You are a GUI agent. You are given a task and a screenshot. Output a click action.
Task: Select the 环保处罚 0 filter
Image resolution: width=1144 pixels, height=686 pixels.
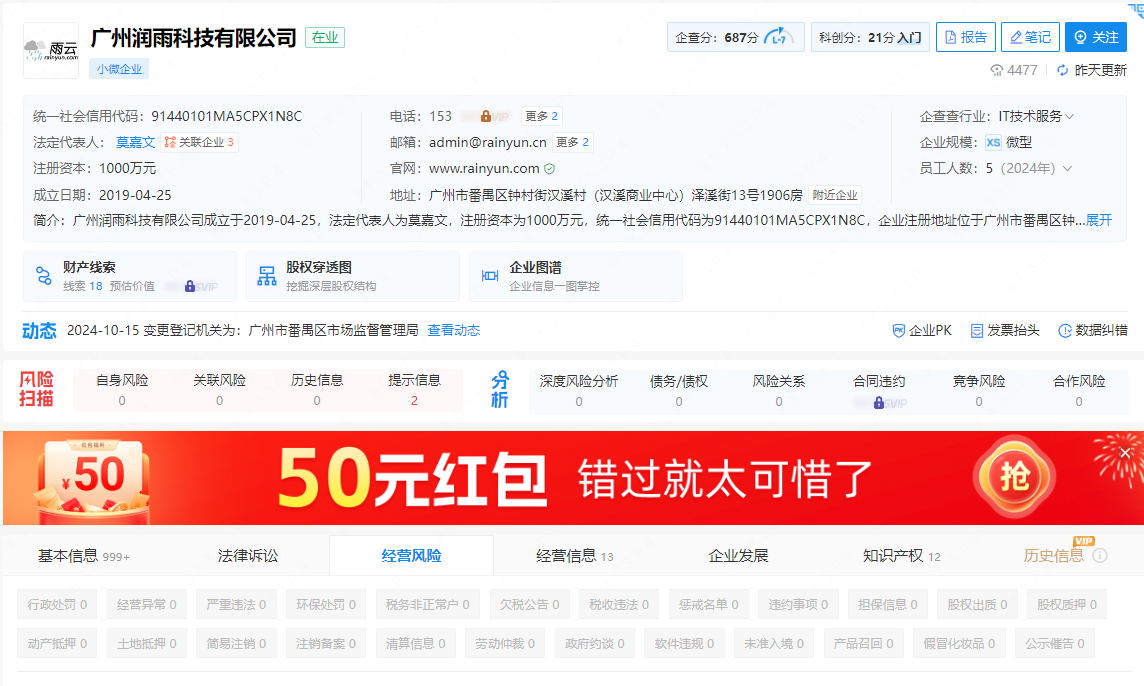pyautogui.click(x=326, y=604)
